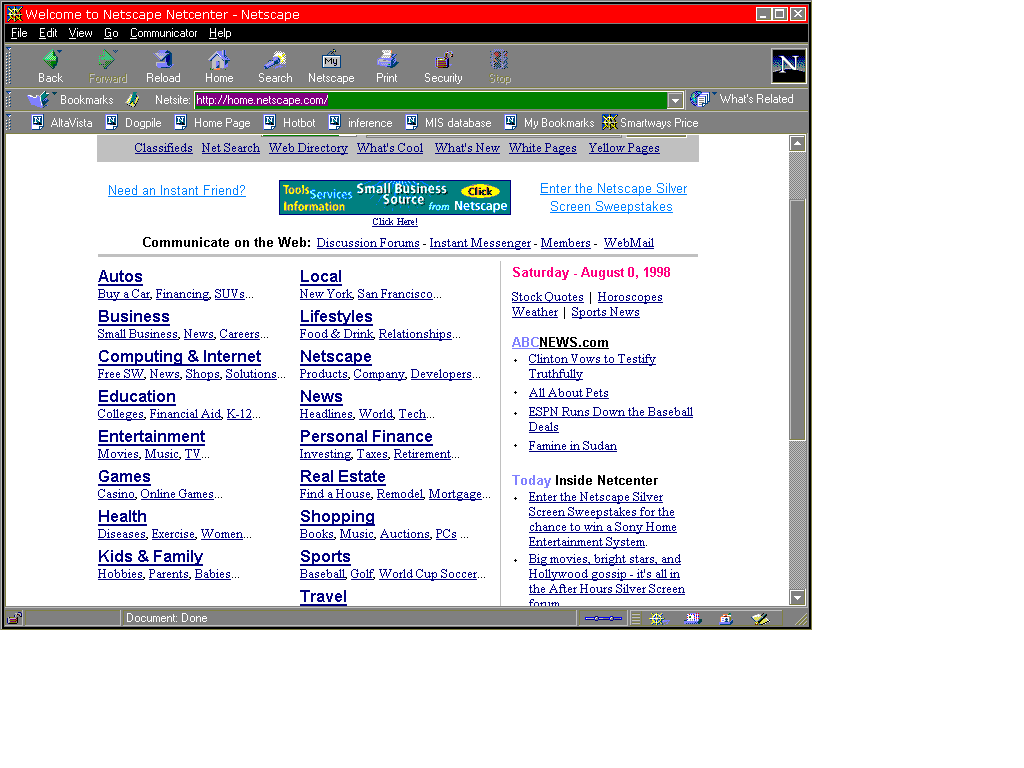Click the Small Business Source banner ad
This screenshot has width=1024, height=768.
click(x=394, y=197)
